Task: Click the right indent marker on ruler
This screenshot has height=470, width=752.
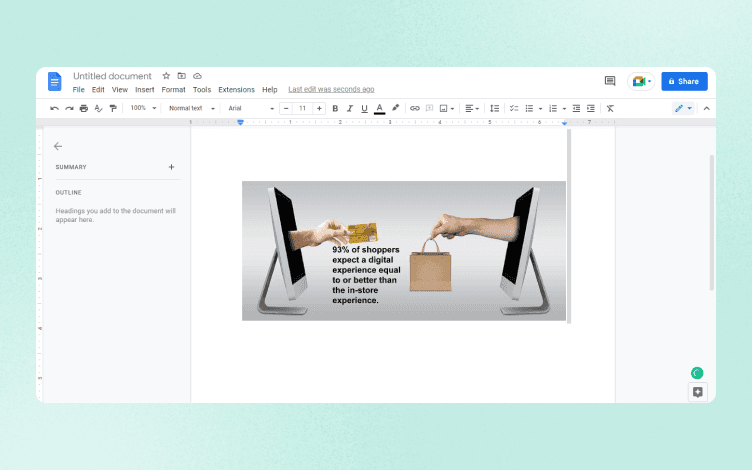Action: point(564,123)
